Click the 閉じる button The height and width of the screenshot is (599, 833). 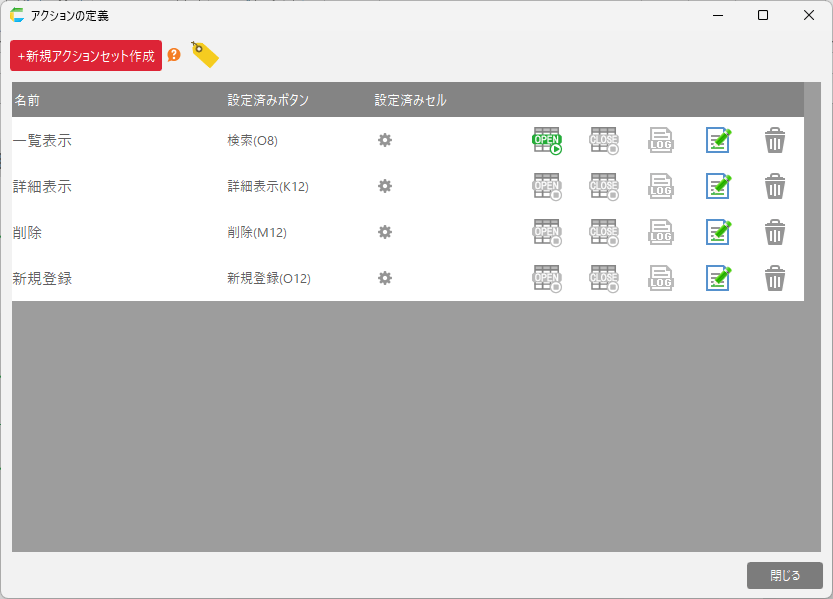[784, 576]
